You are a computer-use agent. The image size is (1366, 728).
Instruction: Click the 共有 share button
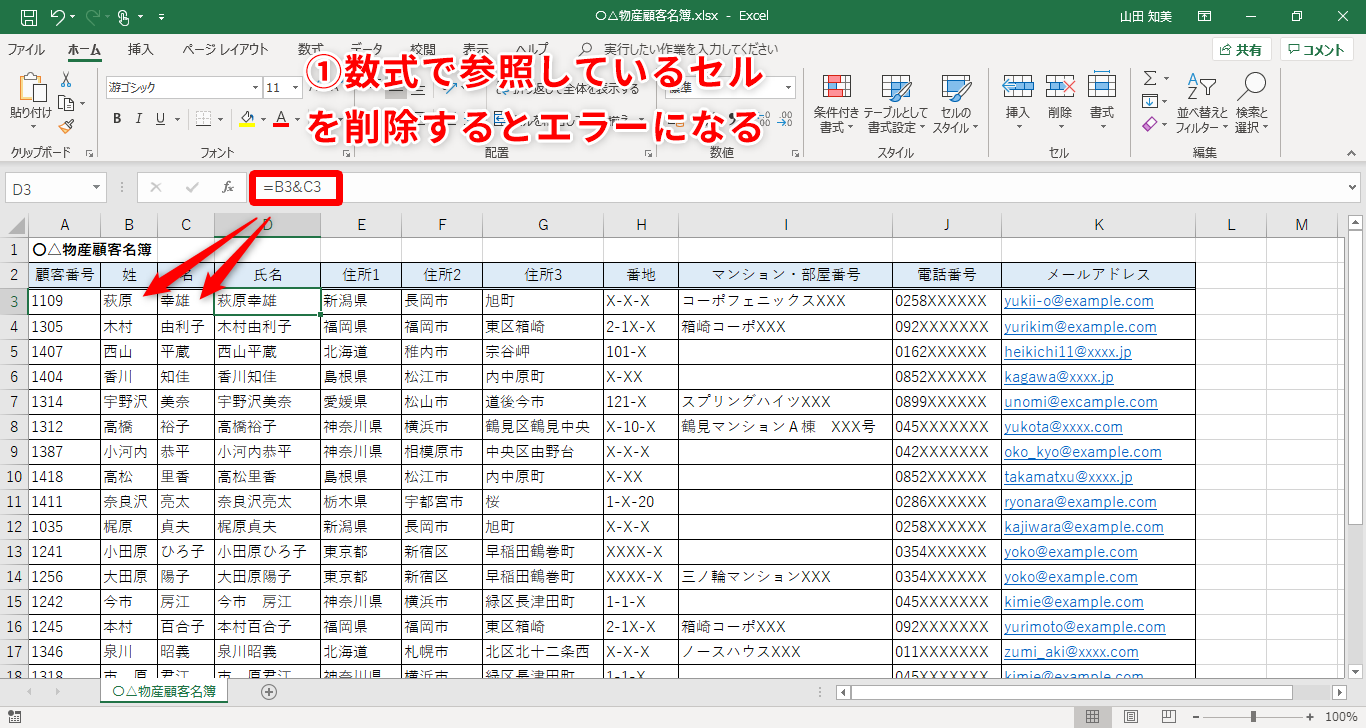coord(1241,49)
